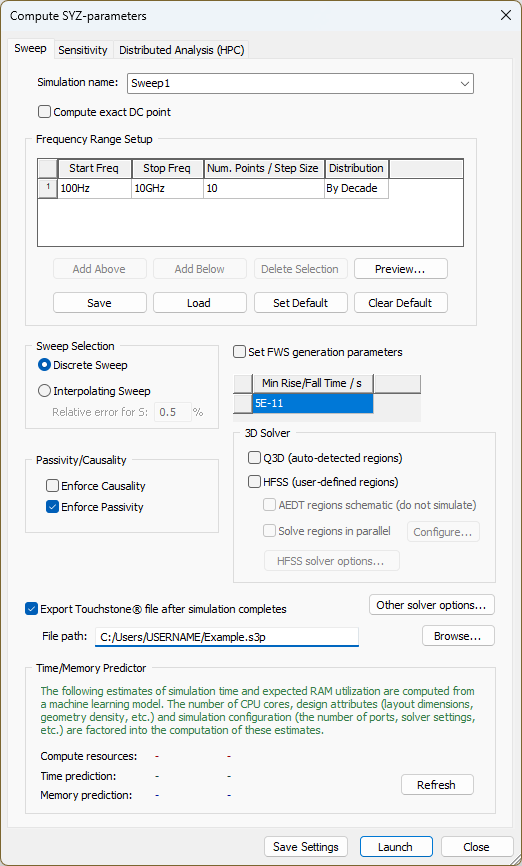Viewport: 522px width, 866px height.
Task: Click the Save Settings button
Action: pyautogui.click(x=305, y=847)
